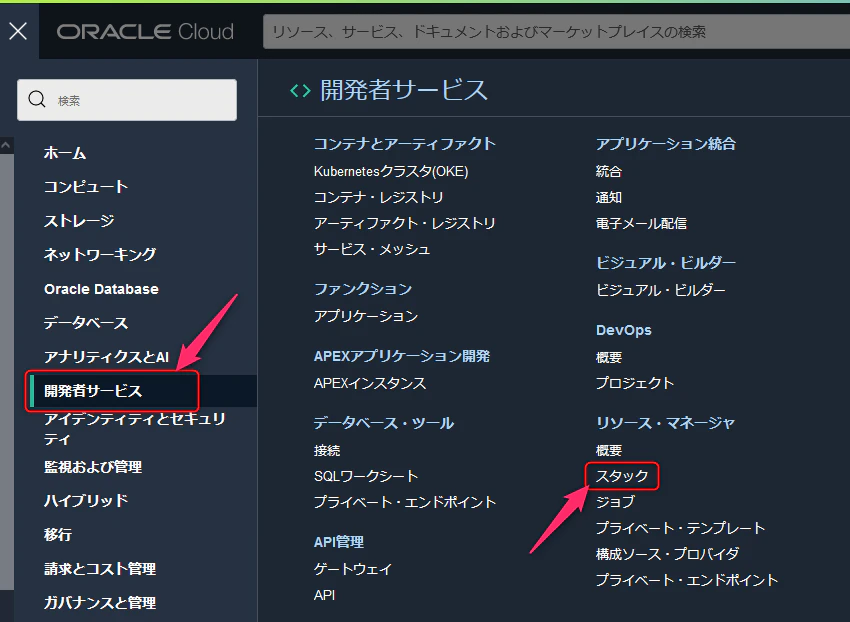The image size is (850, 622).
Task: Open ゲートウェイ link
Action: coord(353,569)
